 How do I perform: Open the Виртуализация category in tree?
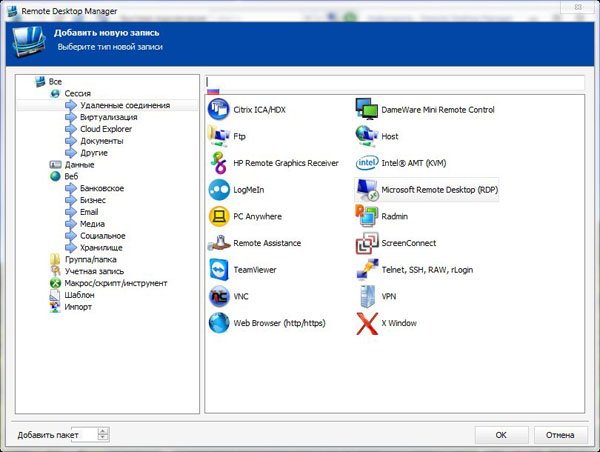pyautogui.click(x=108, y=117)
